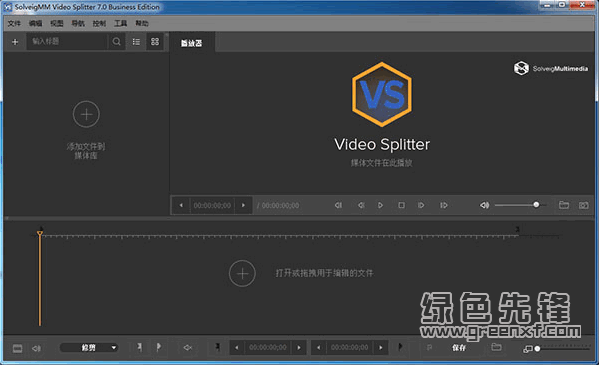600x366 pixels.
Task: Open the output folder icon next to 保存
Action: [496, 347]
